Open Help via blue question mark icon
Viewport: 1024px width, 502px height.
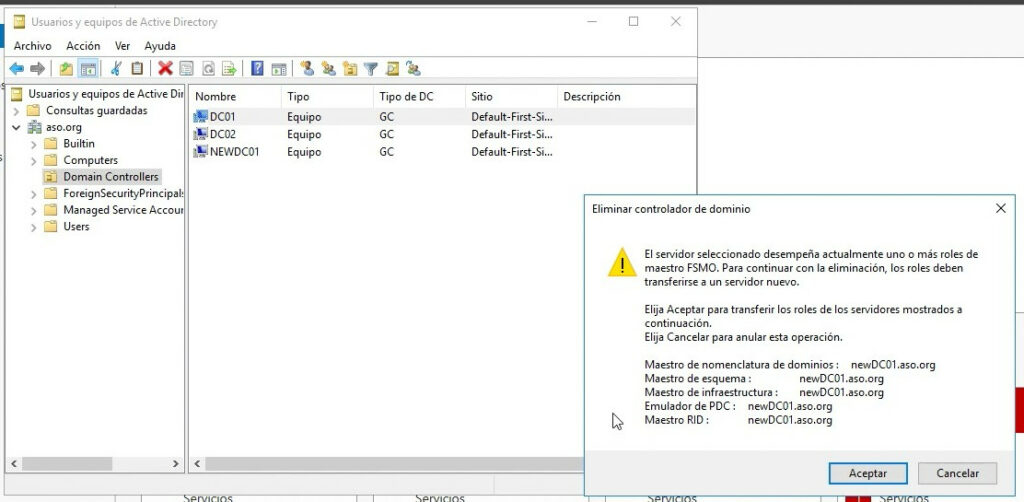click(x=257, y=69)
